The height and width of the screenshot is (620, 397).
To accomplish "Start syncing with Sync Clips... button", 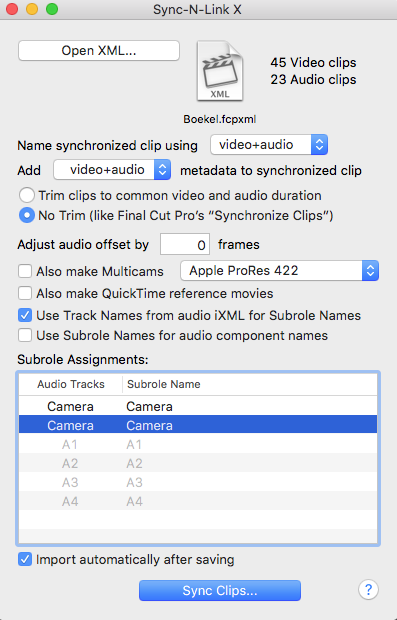I will [220, 590].
